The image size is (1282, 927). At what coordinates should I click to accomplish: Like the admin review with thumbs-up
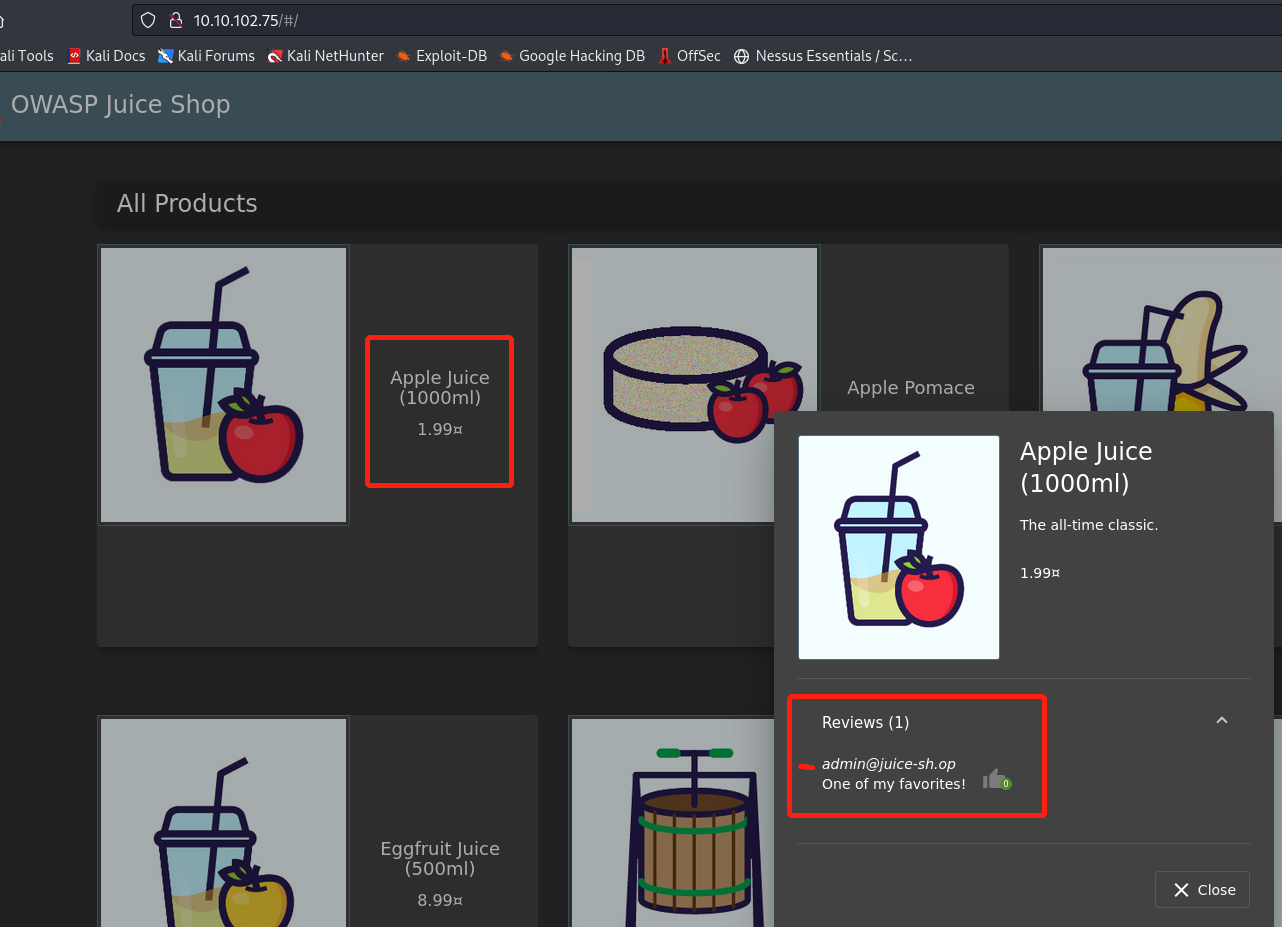(x=994, y=779)
